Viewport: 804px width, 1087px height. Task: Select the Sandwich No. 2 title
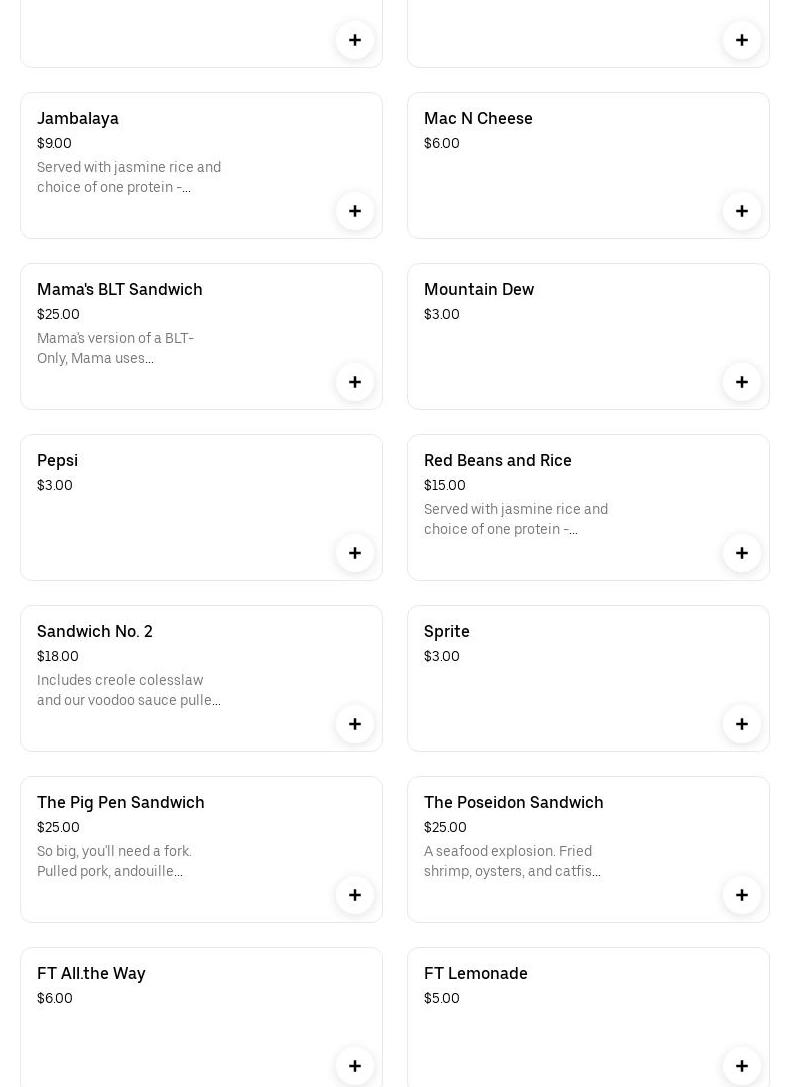[x=95, y=631]
